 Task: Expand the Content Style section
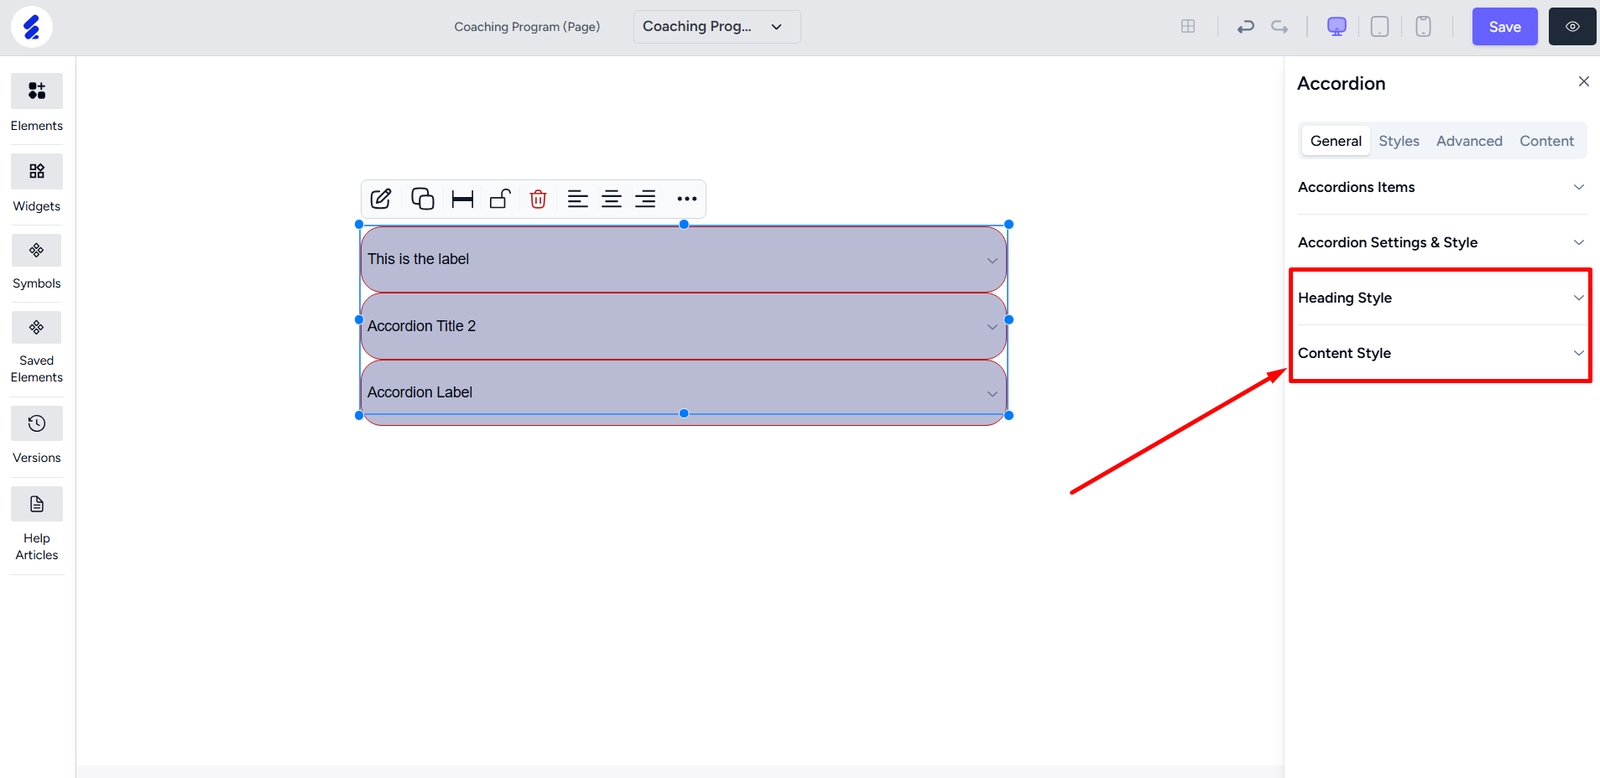(1440, 353)
